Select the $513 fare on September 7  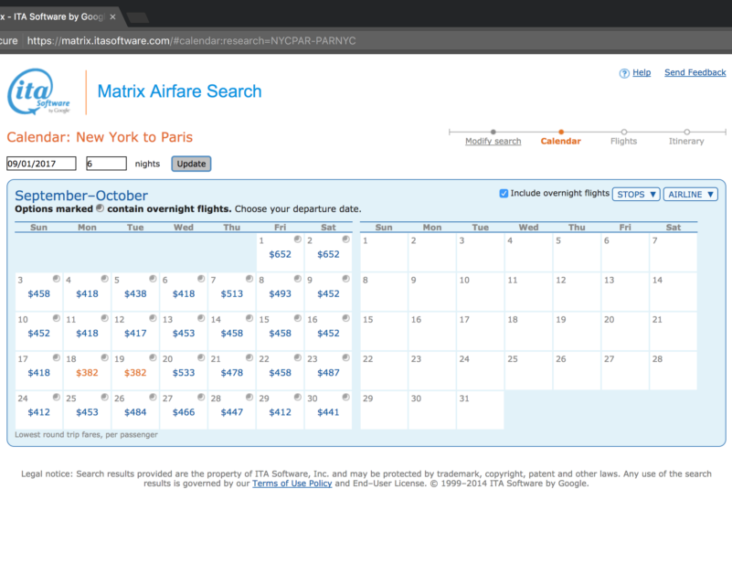click(232, 294)
